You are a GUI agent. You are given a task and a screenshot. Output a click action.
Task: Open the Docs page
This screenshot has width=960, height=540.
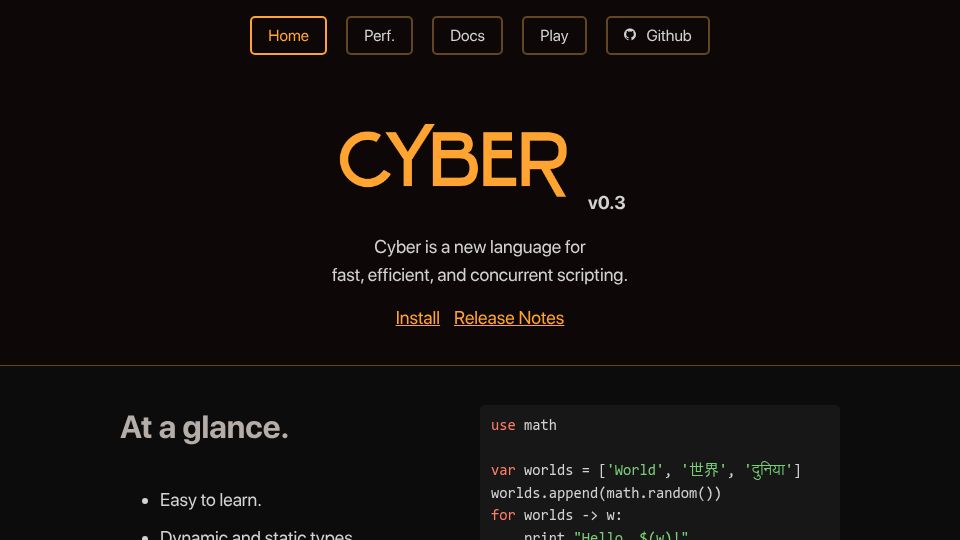[x=467, y=36]
